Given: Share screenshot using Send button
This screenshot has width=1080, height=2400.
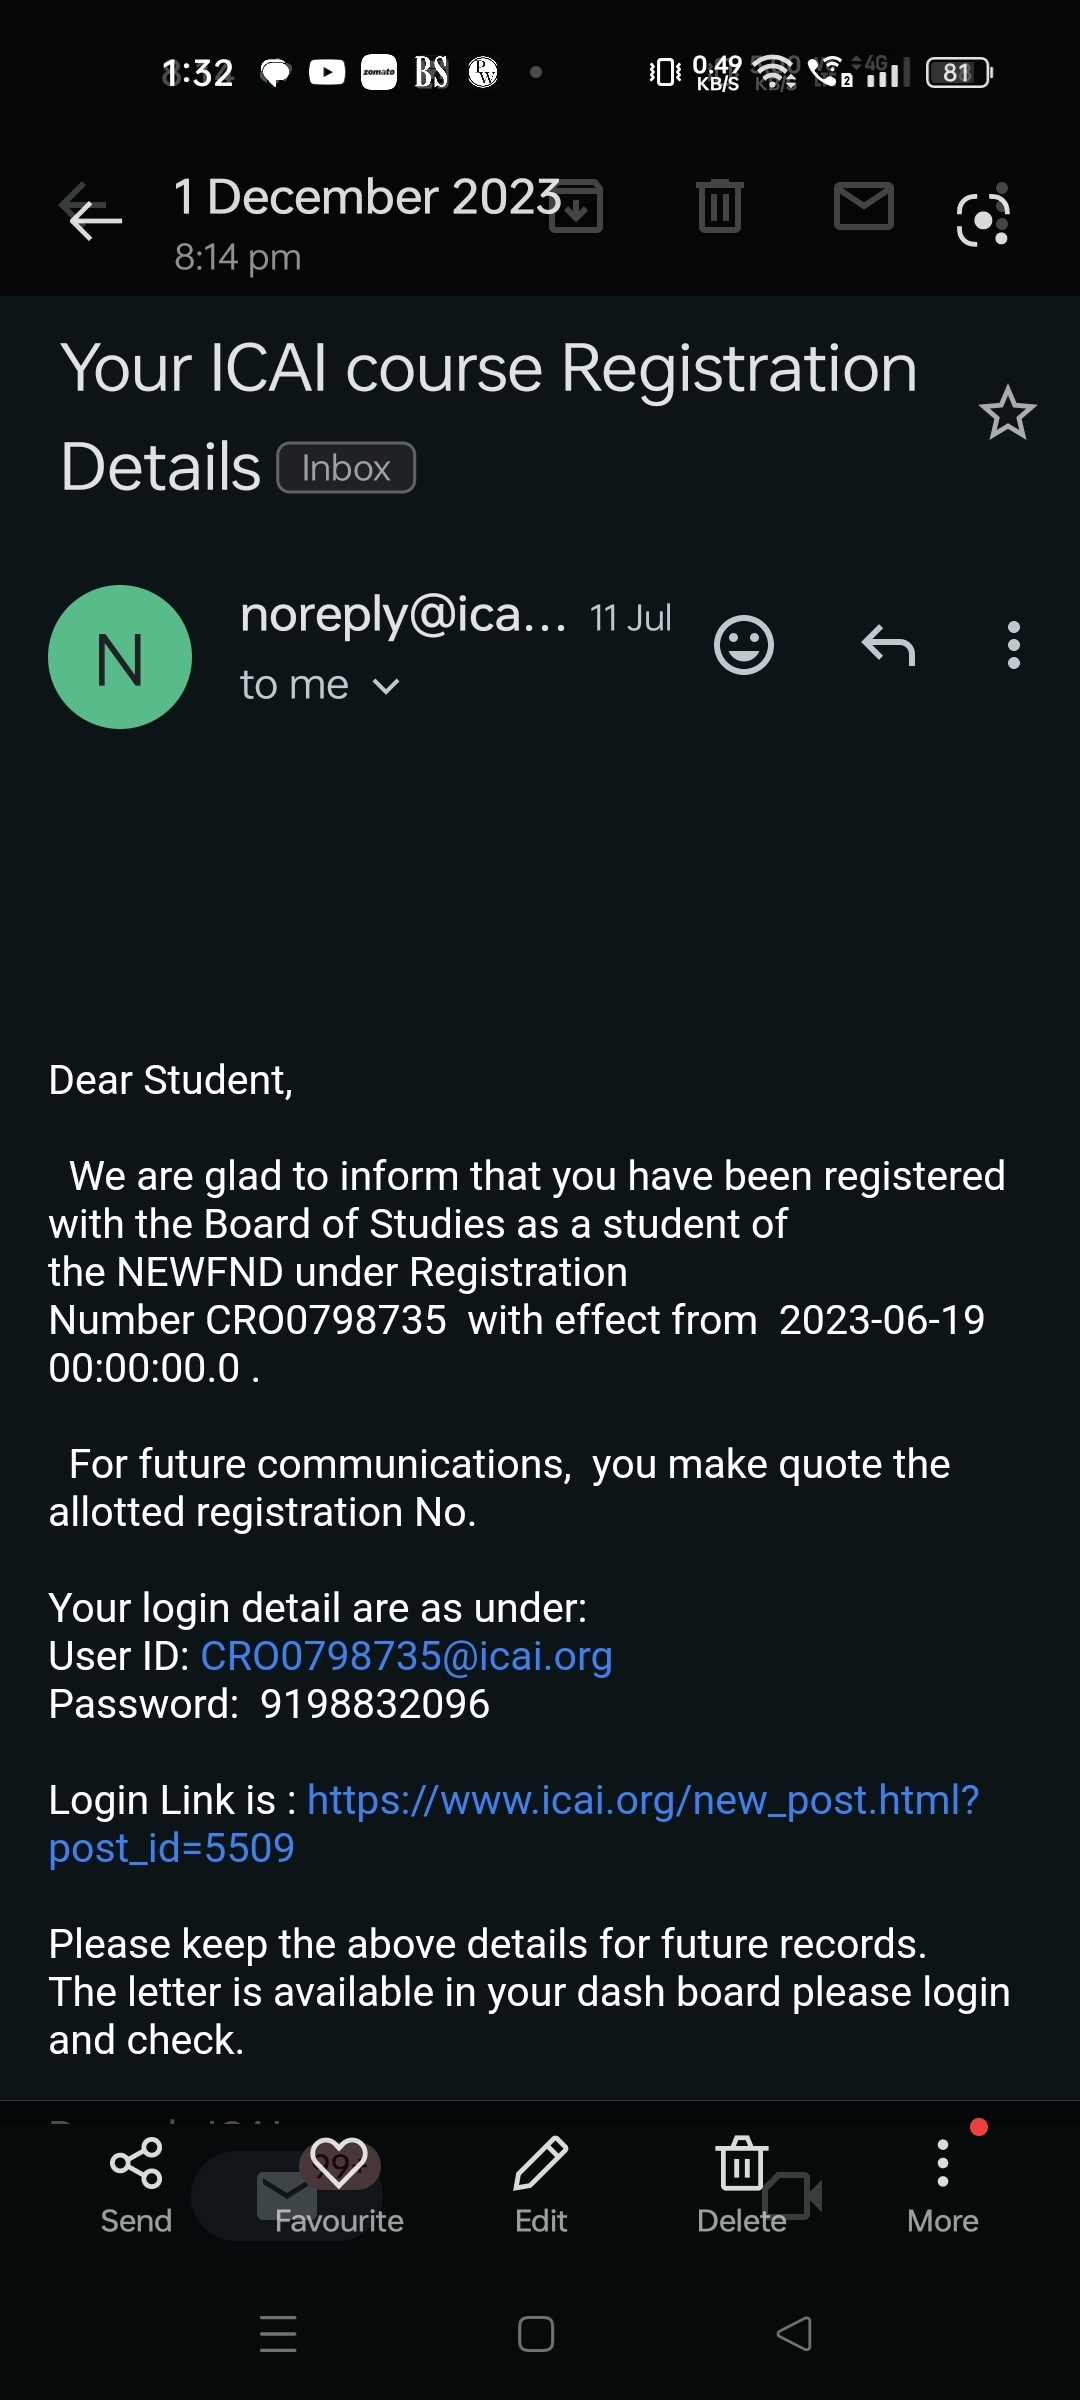Looking at the screenshot, I should 136,2185.
